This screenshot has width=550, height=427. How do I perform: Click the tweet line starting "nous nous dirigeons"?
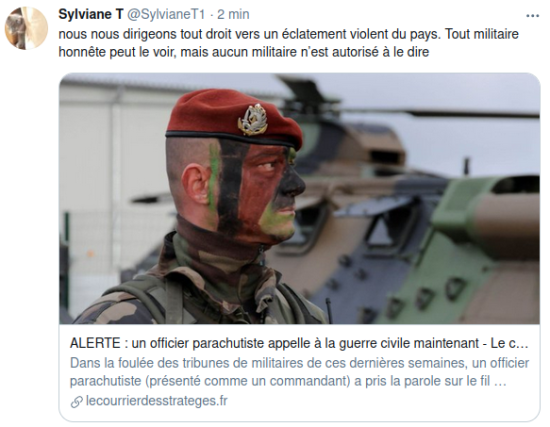pos(288,34)
